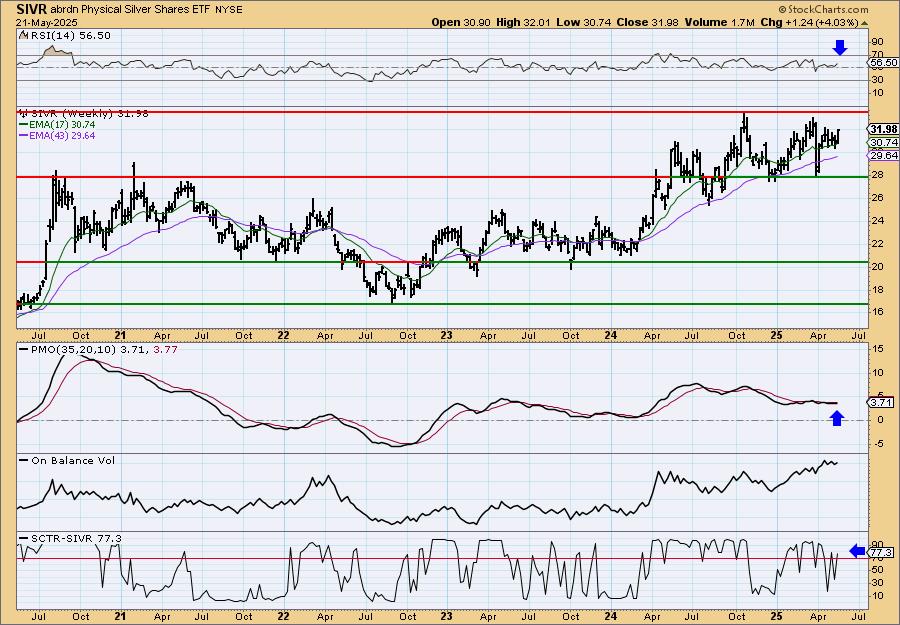Click the -5 label on PMO axis
The width and height of the screenshot is (900, 625).
877,443
